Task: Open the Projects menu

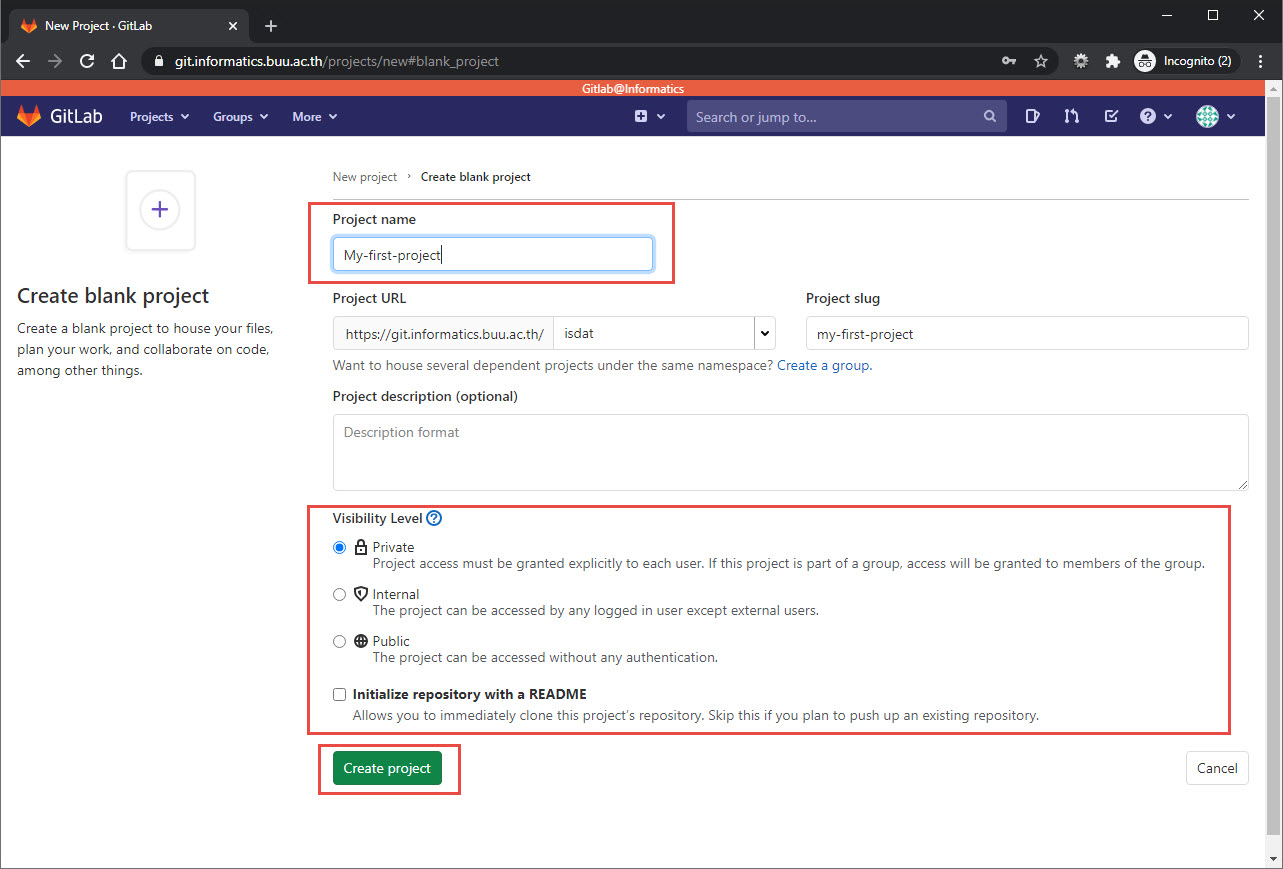Action: coord(159,117)
